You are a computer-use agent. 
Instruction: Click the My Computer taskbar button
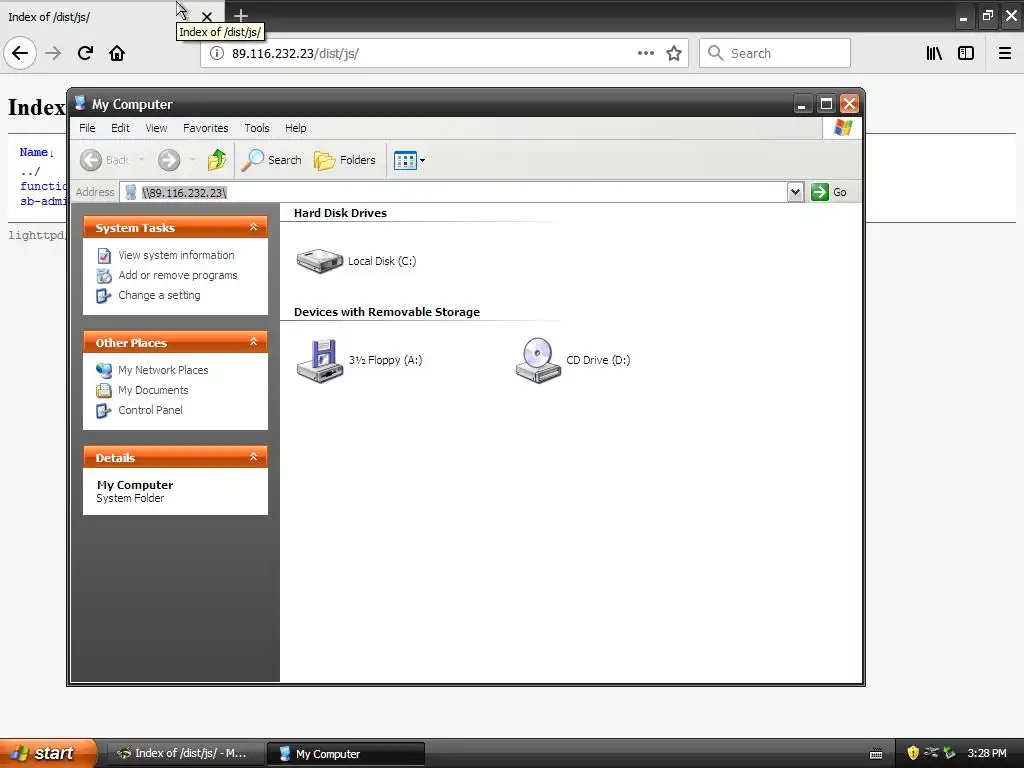pos(345,754)
